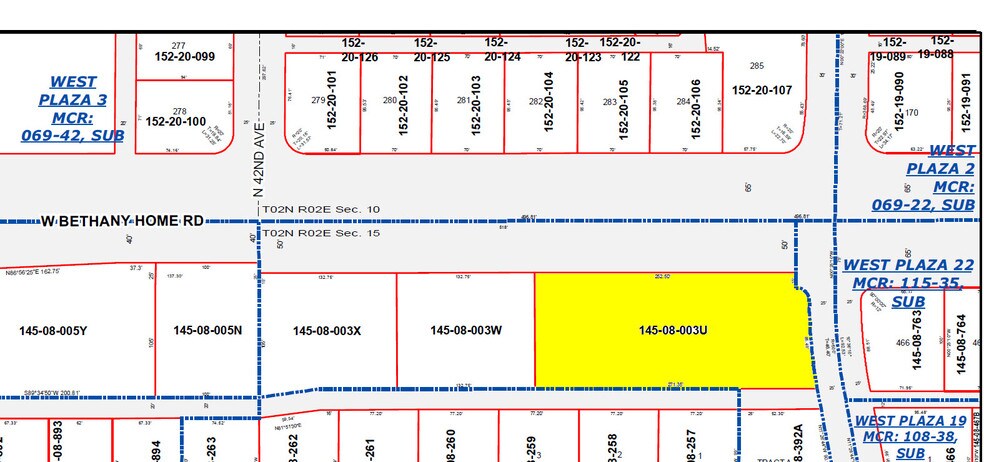Click lot 170 parcel 152-19-090

[x=899, y=100]
